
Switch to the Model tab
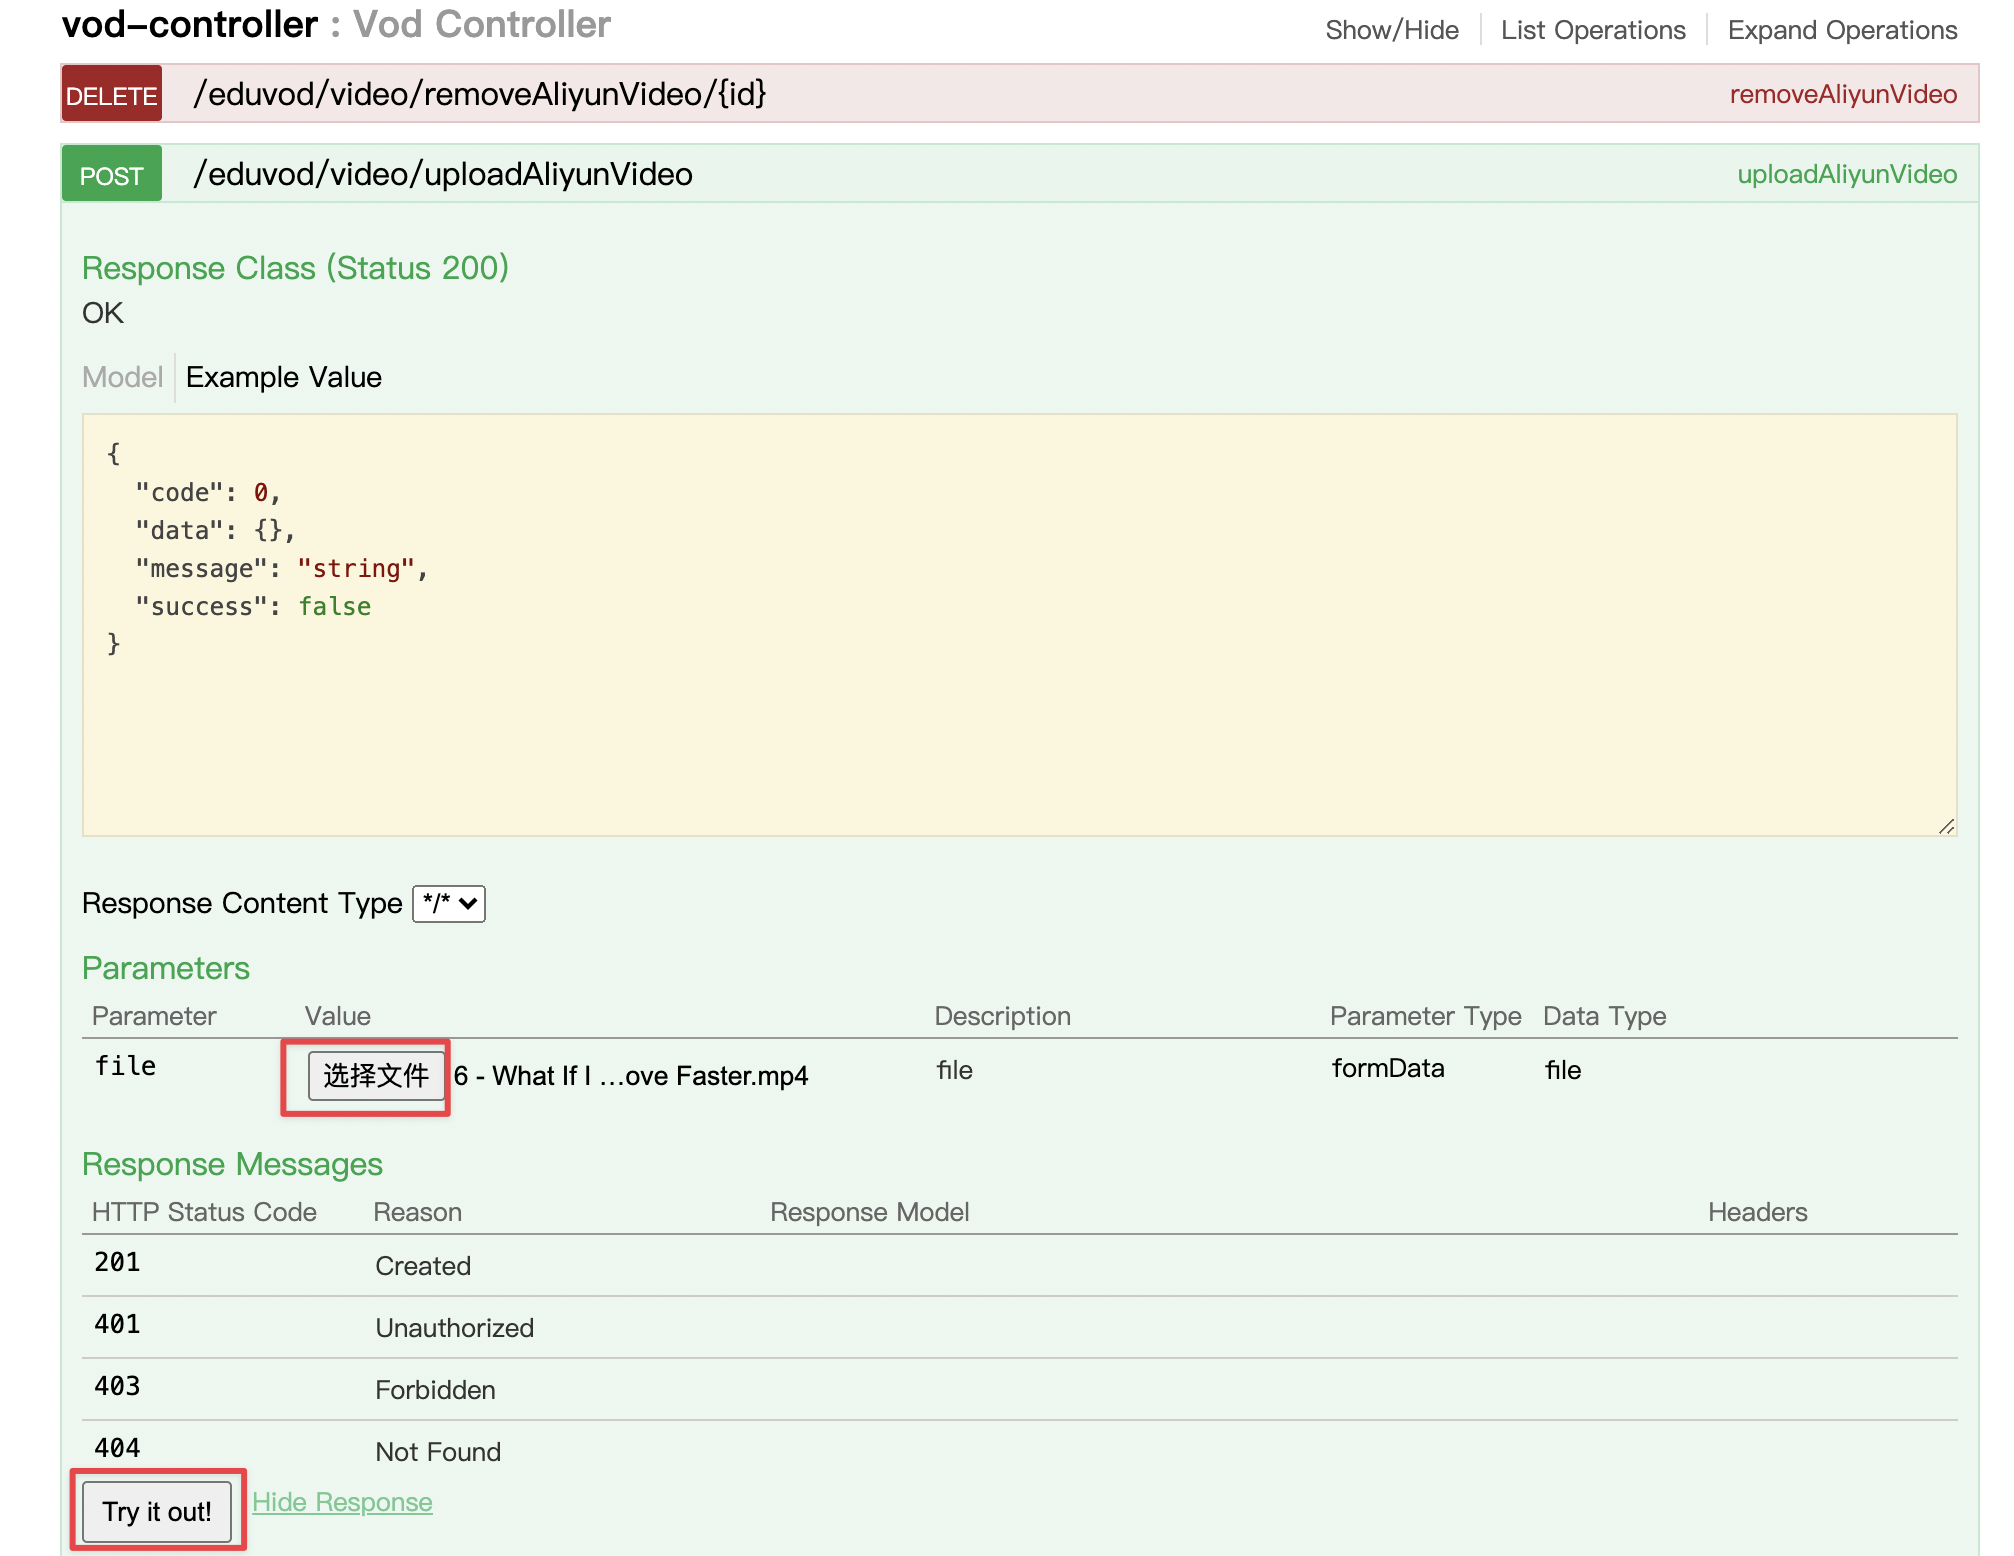click(122, 377)
